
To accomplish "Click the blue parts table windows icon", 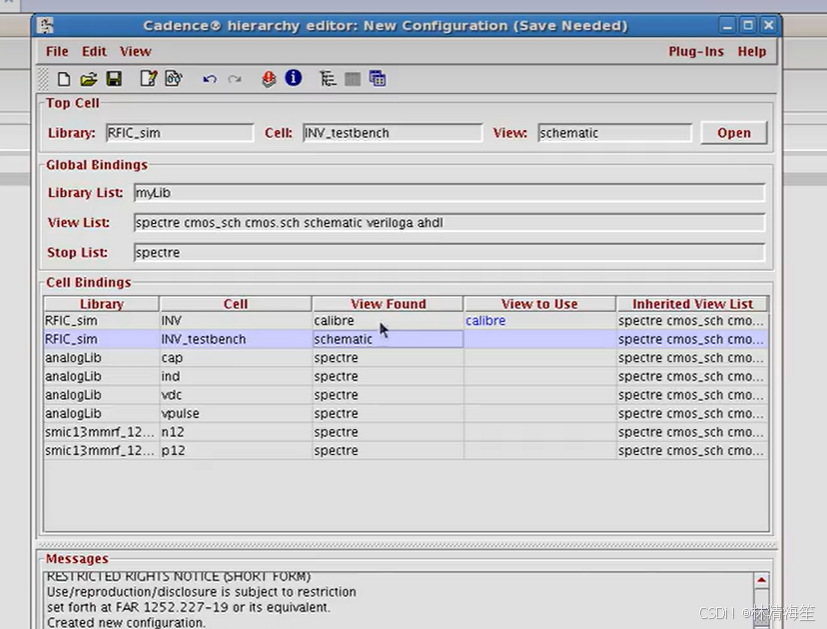I will click(x=378, y=79).
